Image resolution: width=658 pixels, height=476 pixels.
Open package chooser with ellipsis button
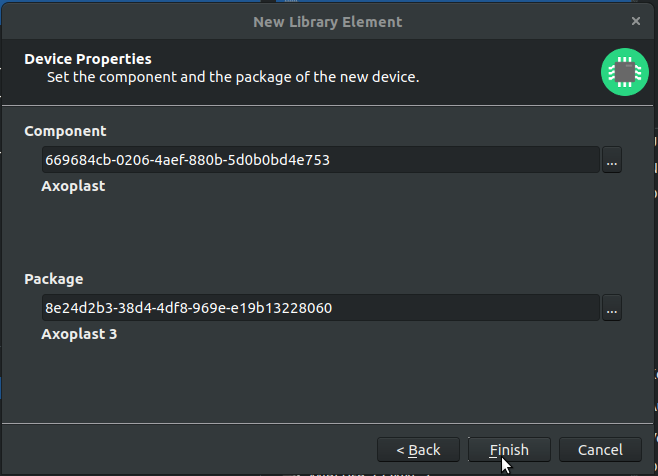(x=612, y=308)
